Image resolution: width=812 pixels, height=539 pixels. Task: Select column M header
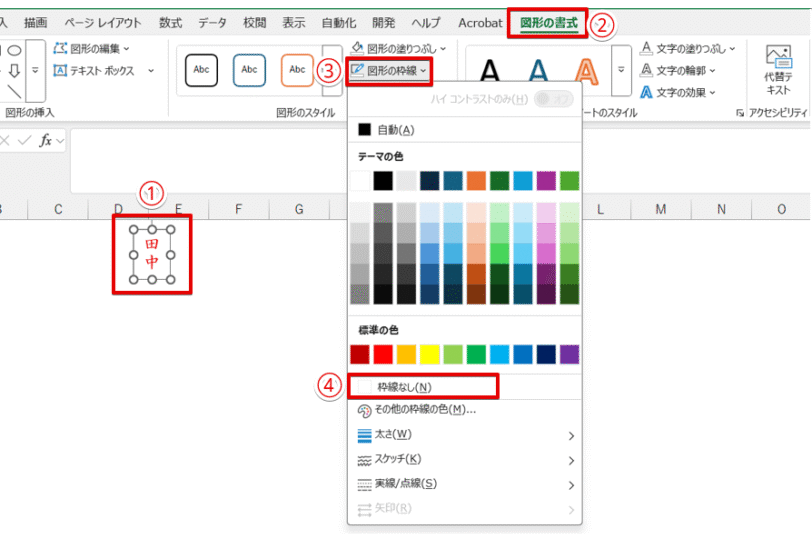[660, 209]
